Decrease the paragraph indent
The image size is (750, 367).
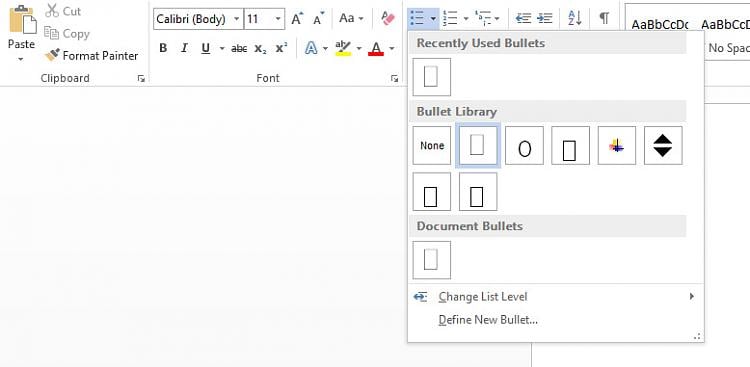point(523,18)
